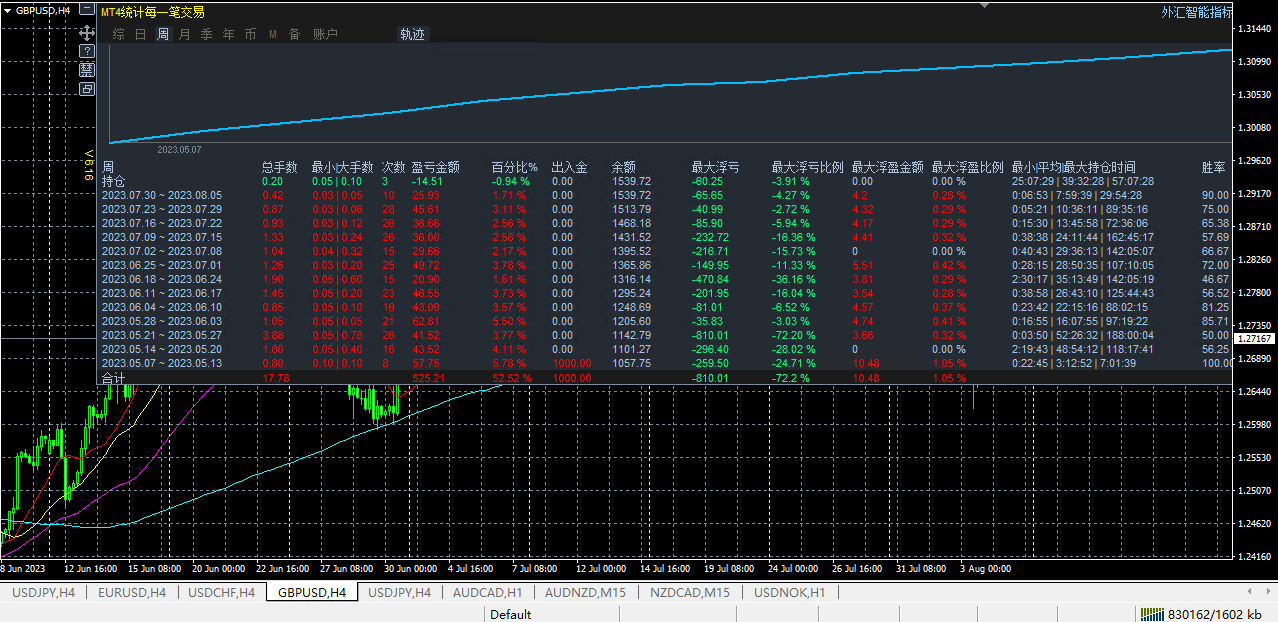Select the 周 weekly period option

[x=162, y=34]
